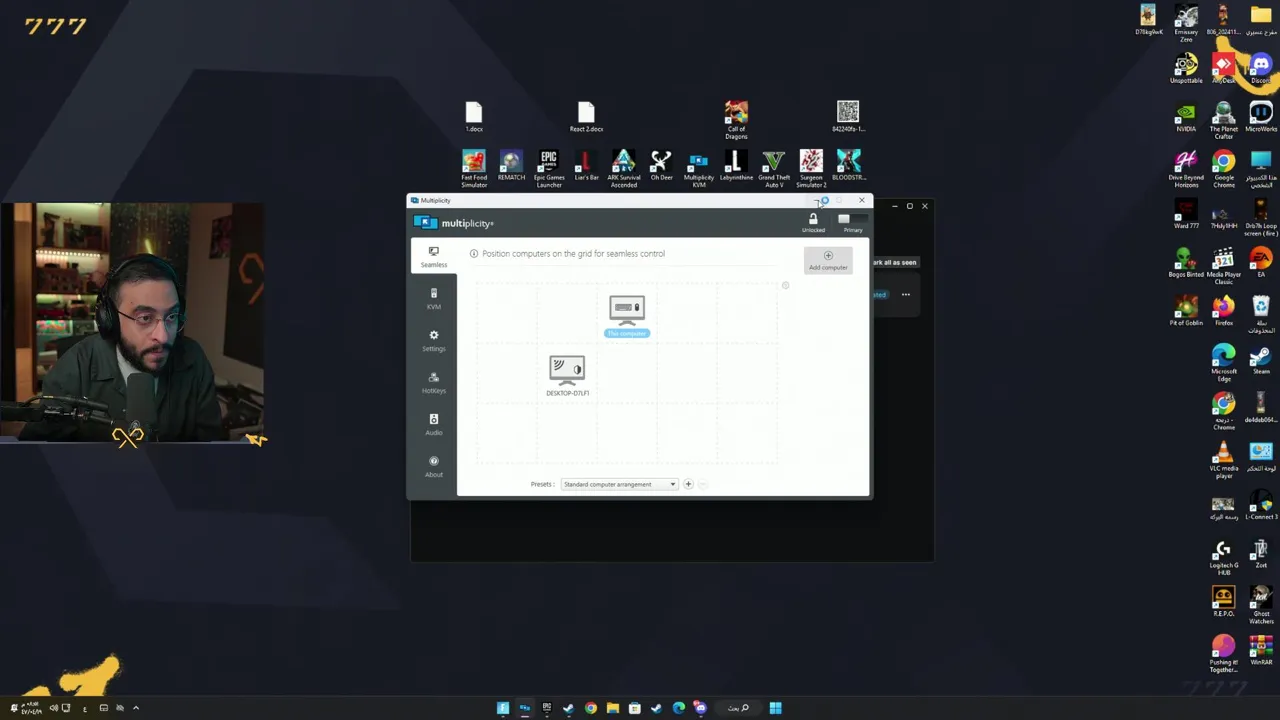Viewport: 1280px width, 720px height.
Task: Open File Explorer from taskbar
Action: point(612,708)
